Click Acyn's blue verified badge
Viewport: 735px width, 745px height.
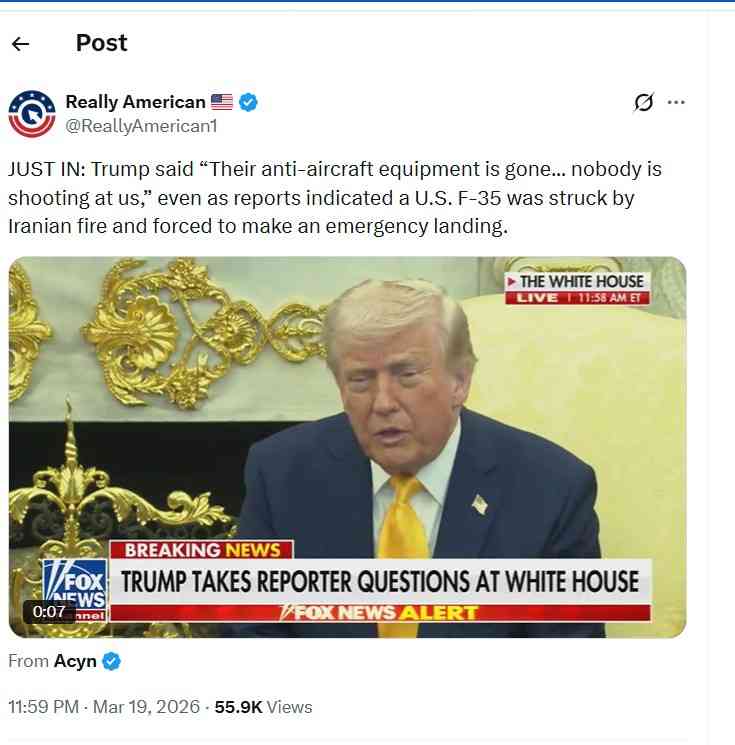(x=112, y=661)
